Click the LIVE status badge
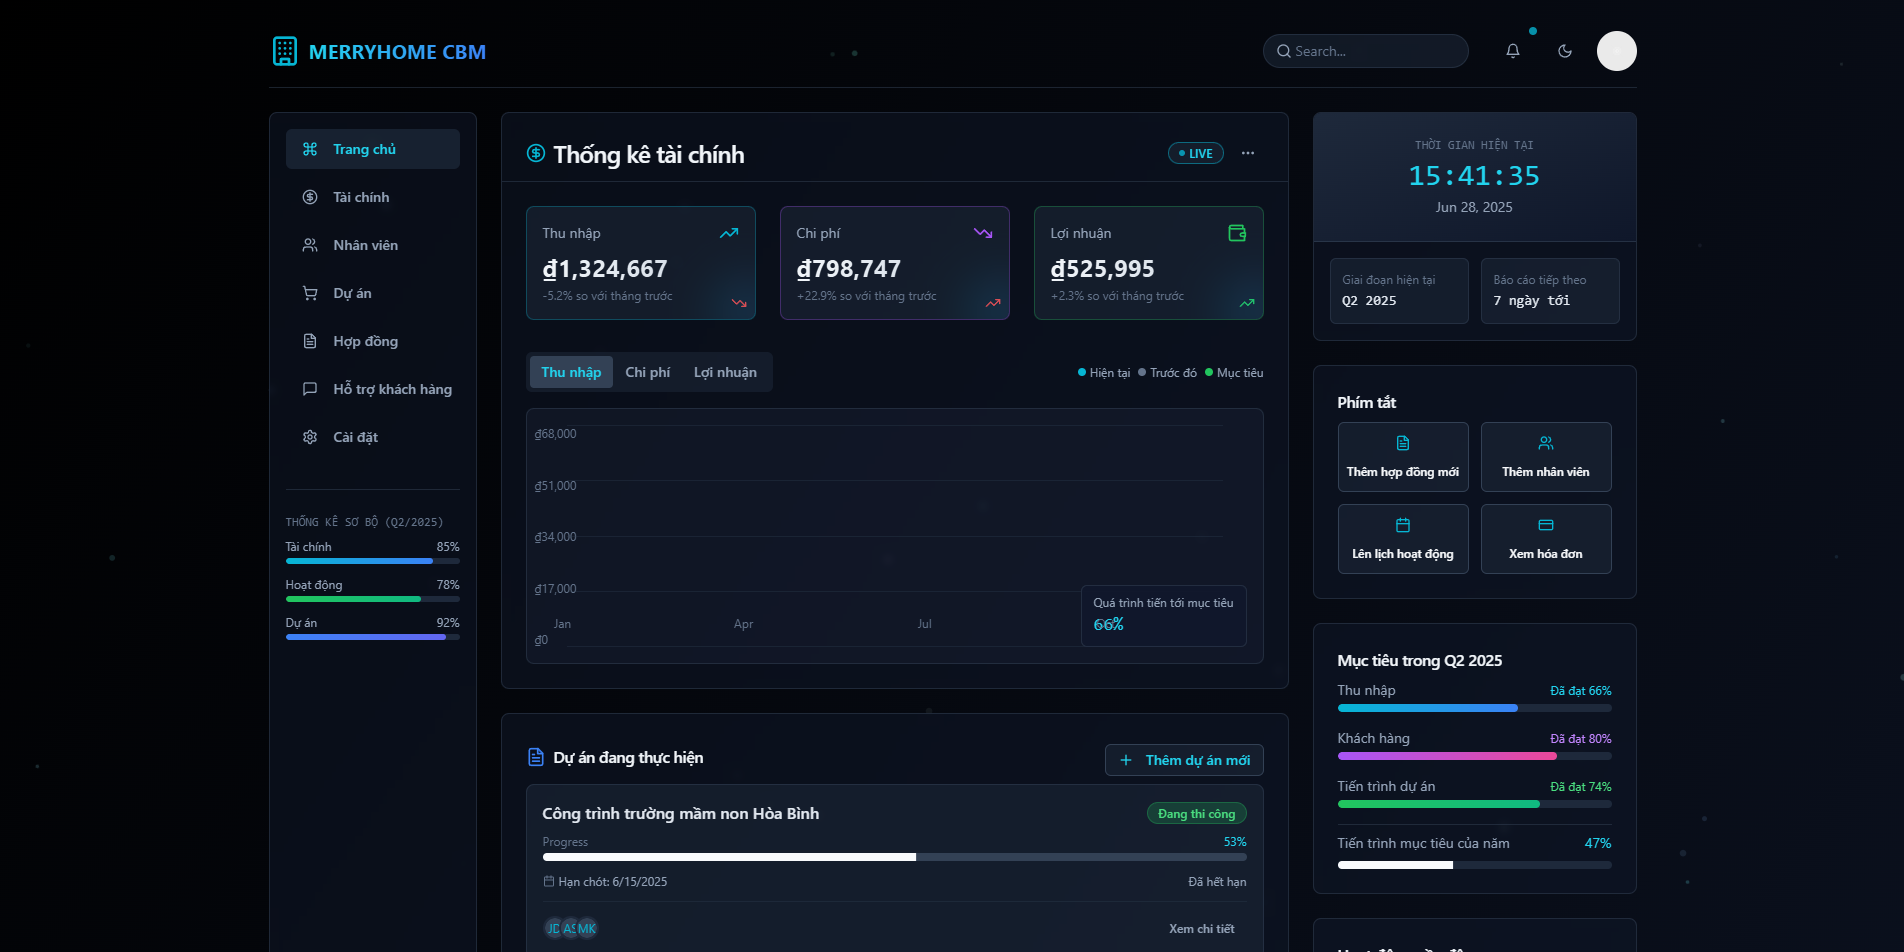 tap(1196, 153)
